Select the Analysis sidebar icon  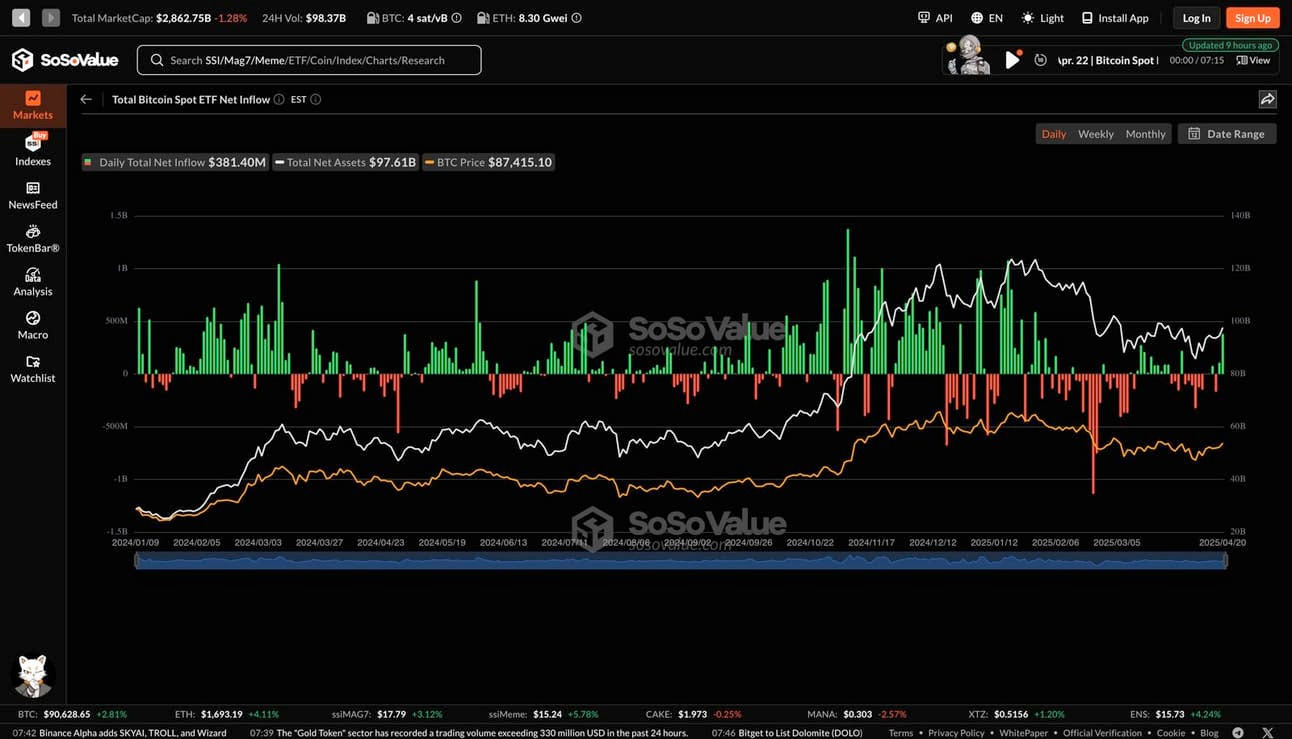click(x=33, y=282)
